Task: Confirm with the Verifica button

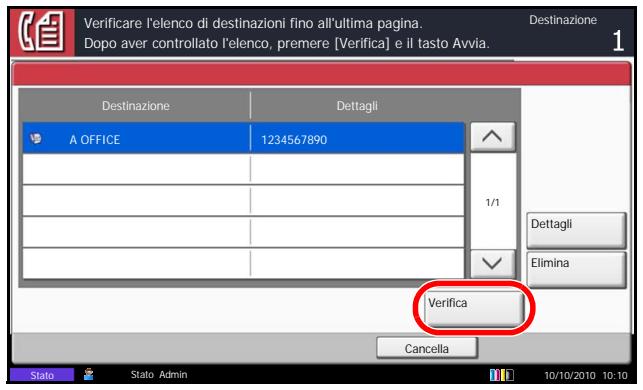Action: (x=474, y=308)
